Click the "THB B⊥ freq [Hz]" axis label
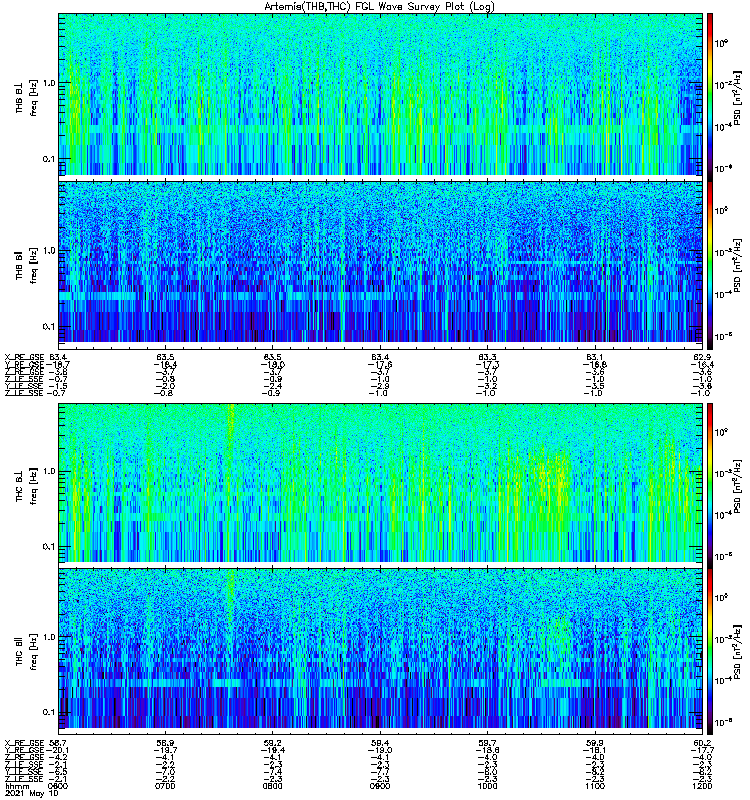Screen dimensions: 750x800 [26, 97]
